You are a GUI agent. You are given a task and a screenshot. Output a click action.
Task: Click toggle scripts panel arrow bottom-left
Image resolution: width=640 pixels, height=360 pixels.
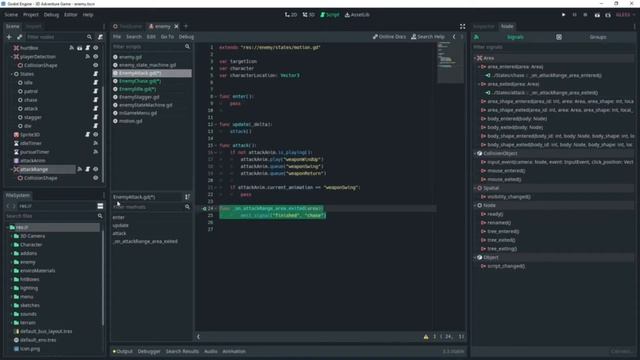[198, 337]
